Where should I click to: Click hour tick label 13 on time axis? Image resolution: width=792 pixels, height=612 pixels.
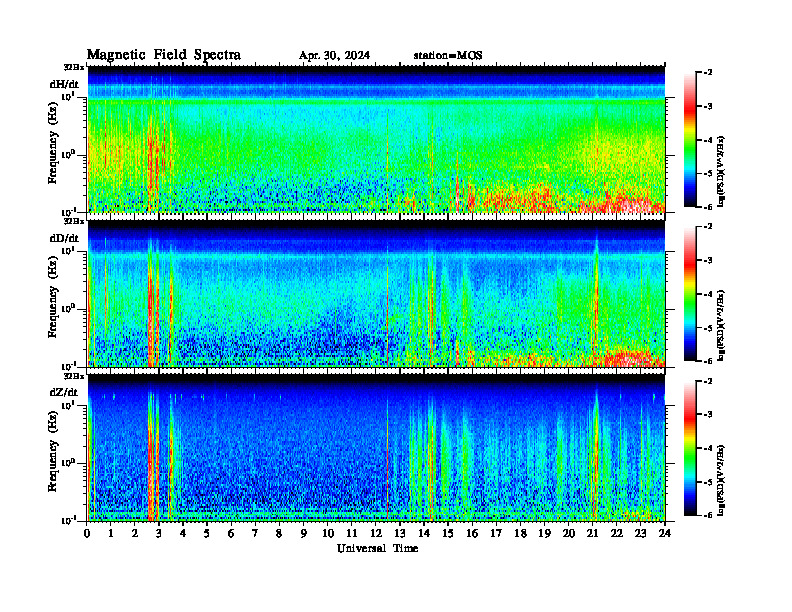tap(400, 533)
